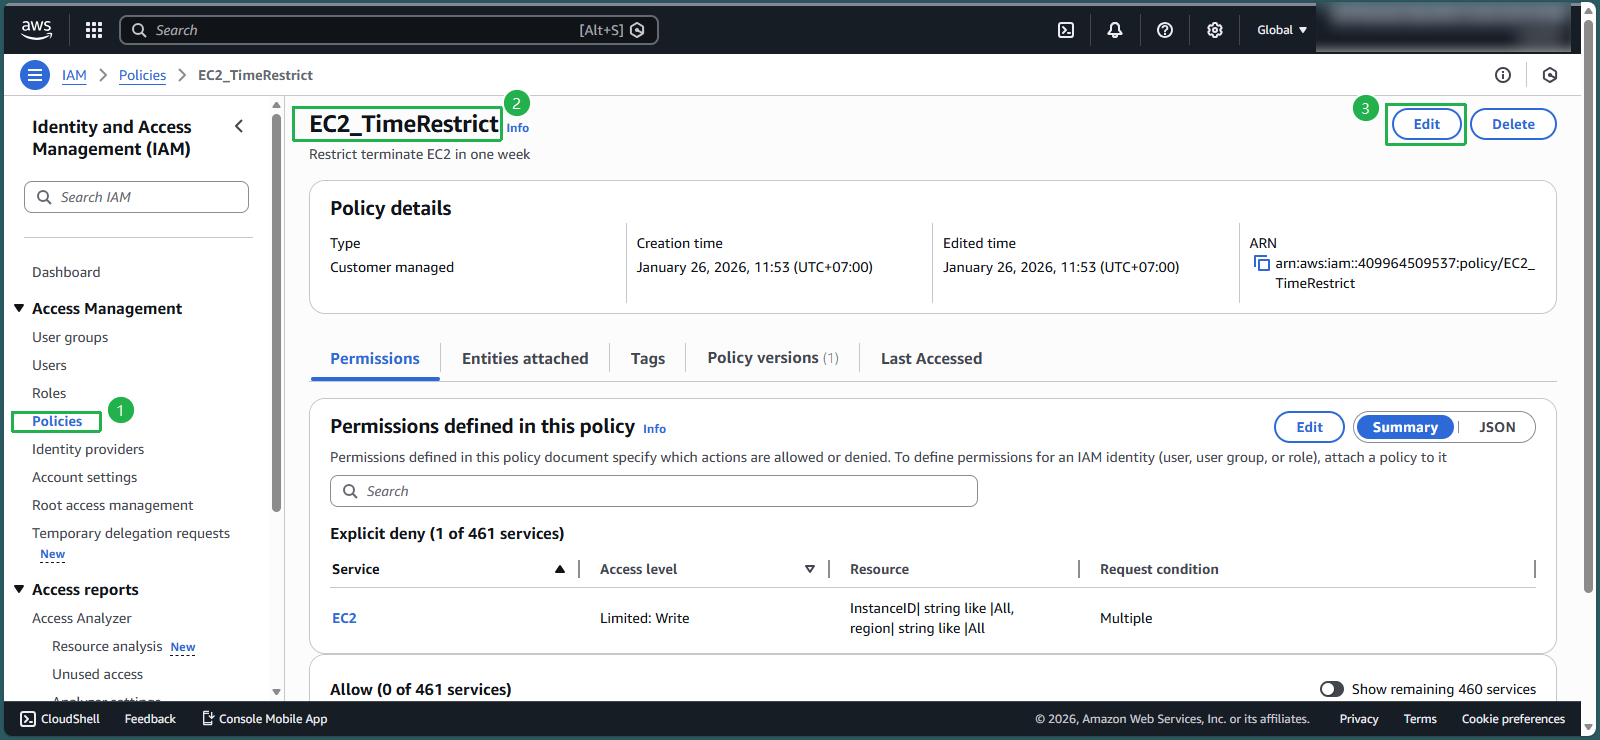The width and height of the screenshot is (1600, 740).
Task: Open the EC2 service link in table
Action: 344,618
